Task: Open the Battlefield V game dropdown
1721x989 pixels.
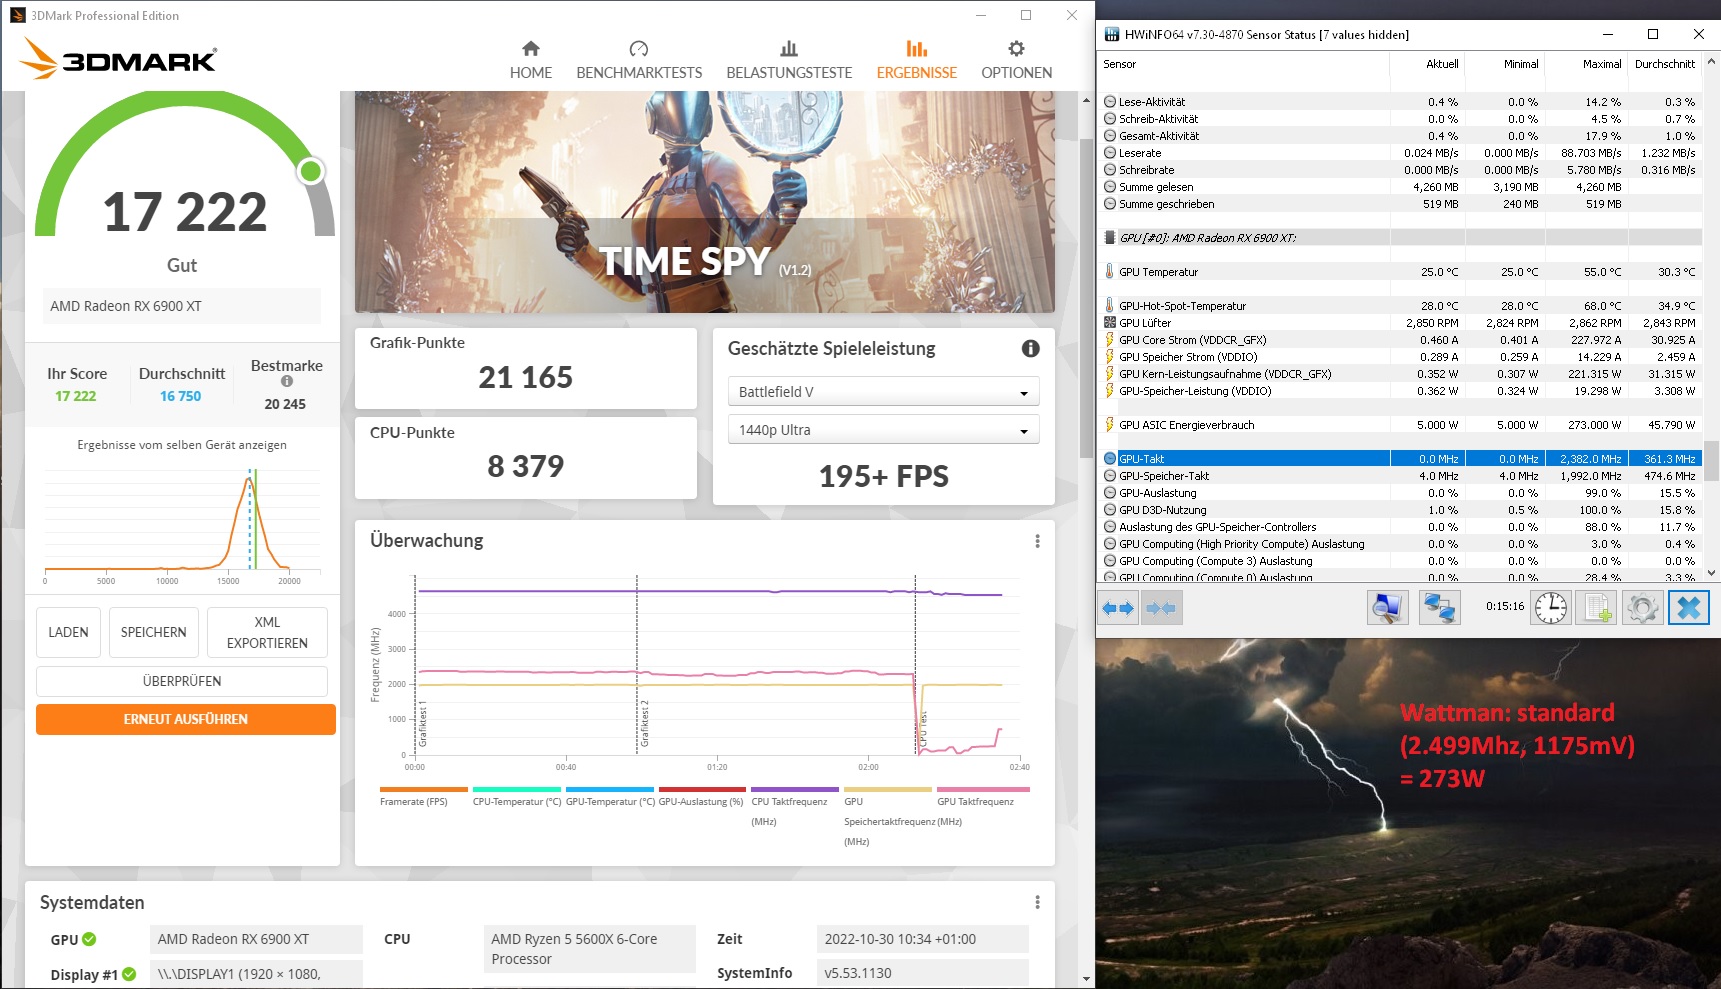Action: 883,392
